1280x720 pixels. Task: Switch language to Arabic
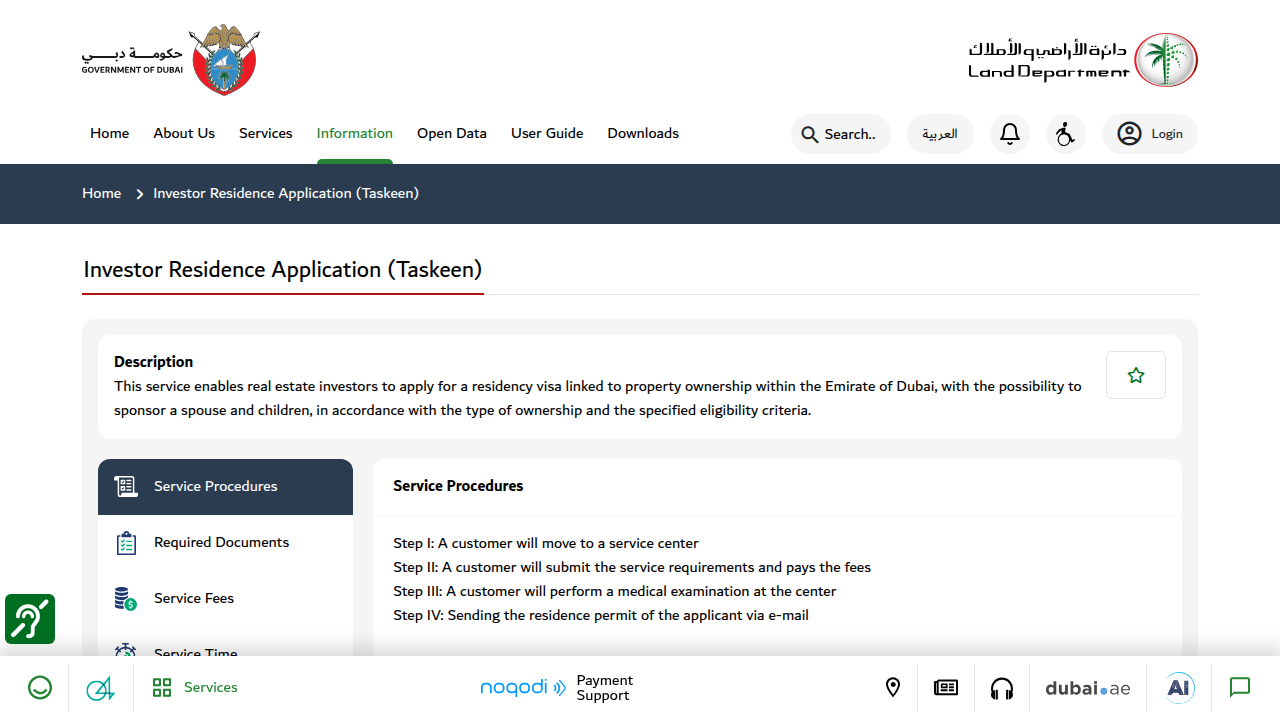tap(940, 134)
